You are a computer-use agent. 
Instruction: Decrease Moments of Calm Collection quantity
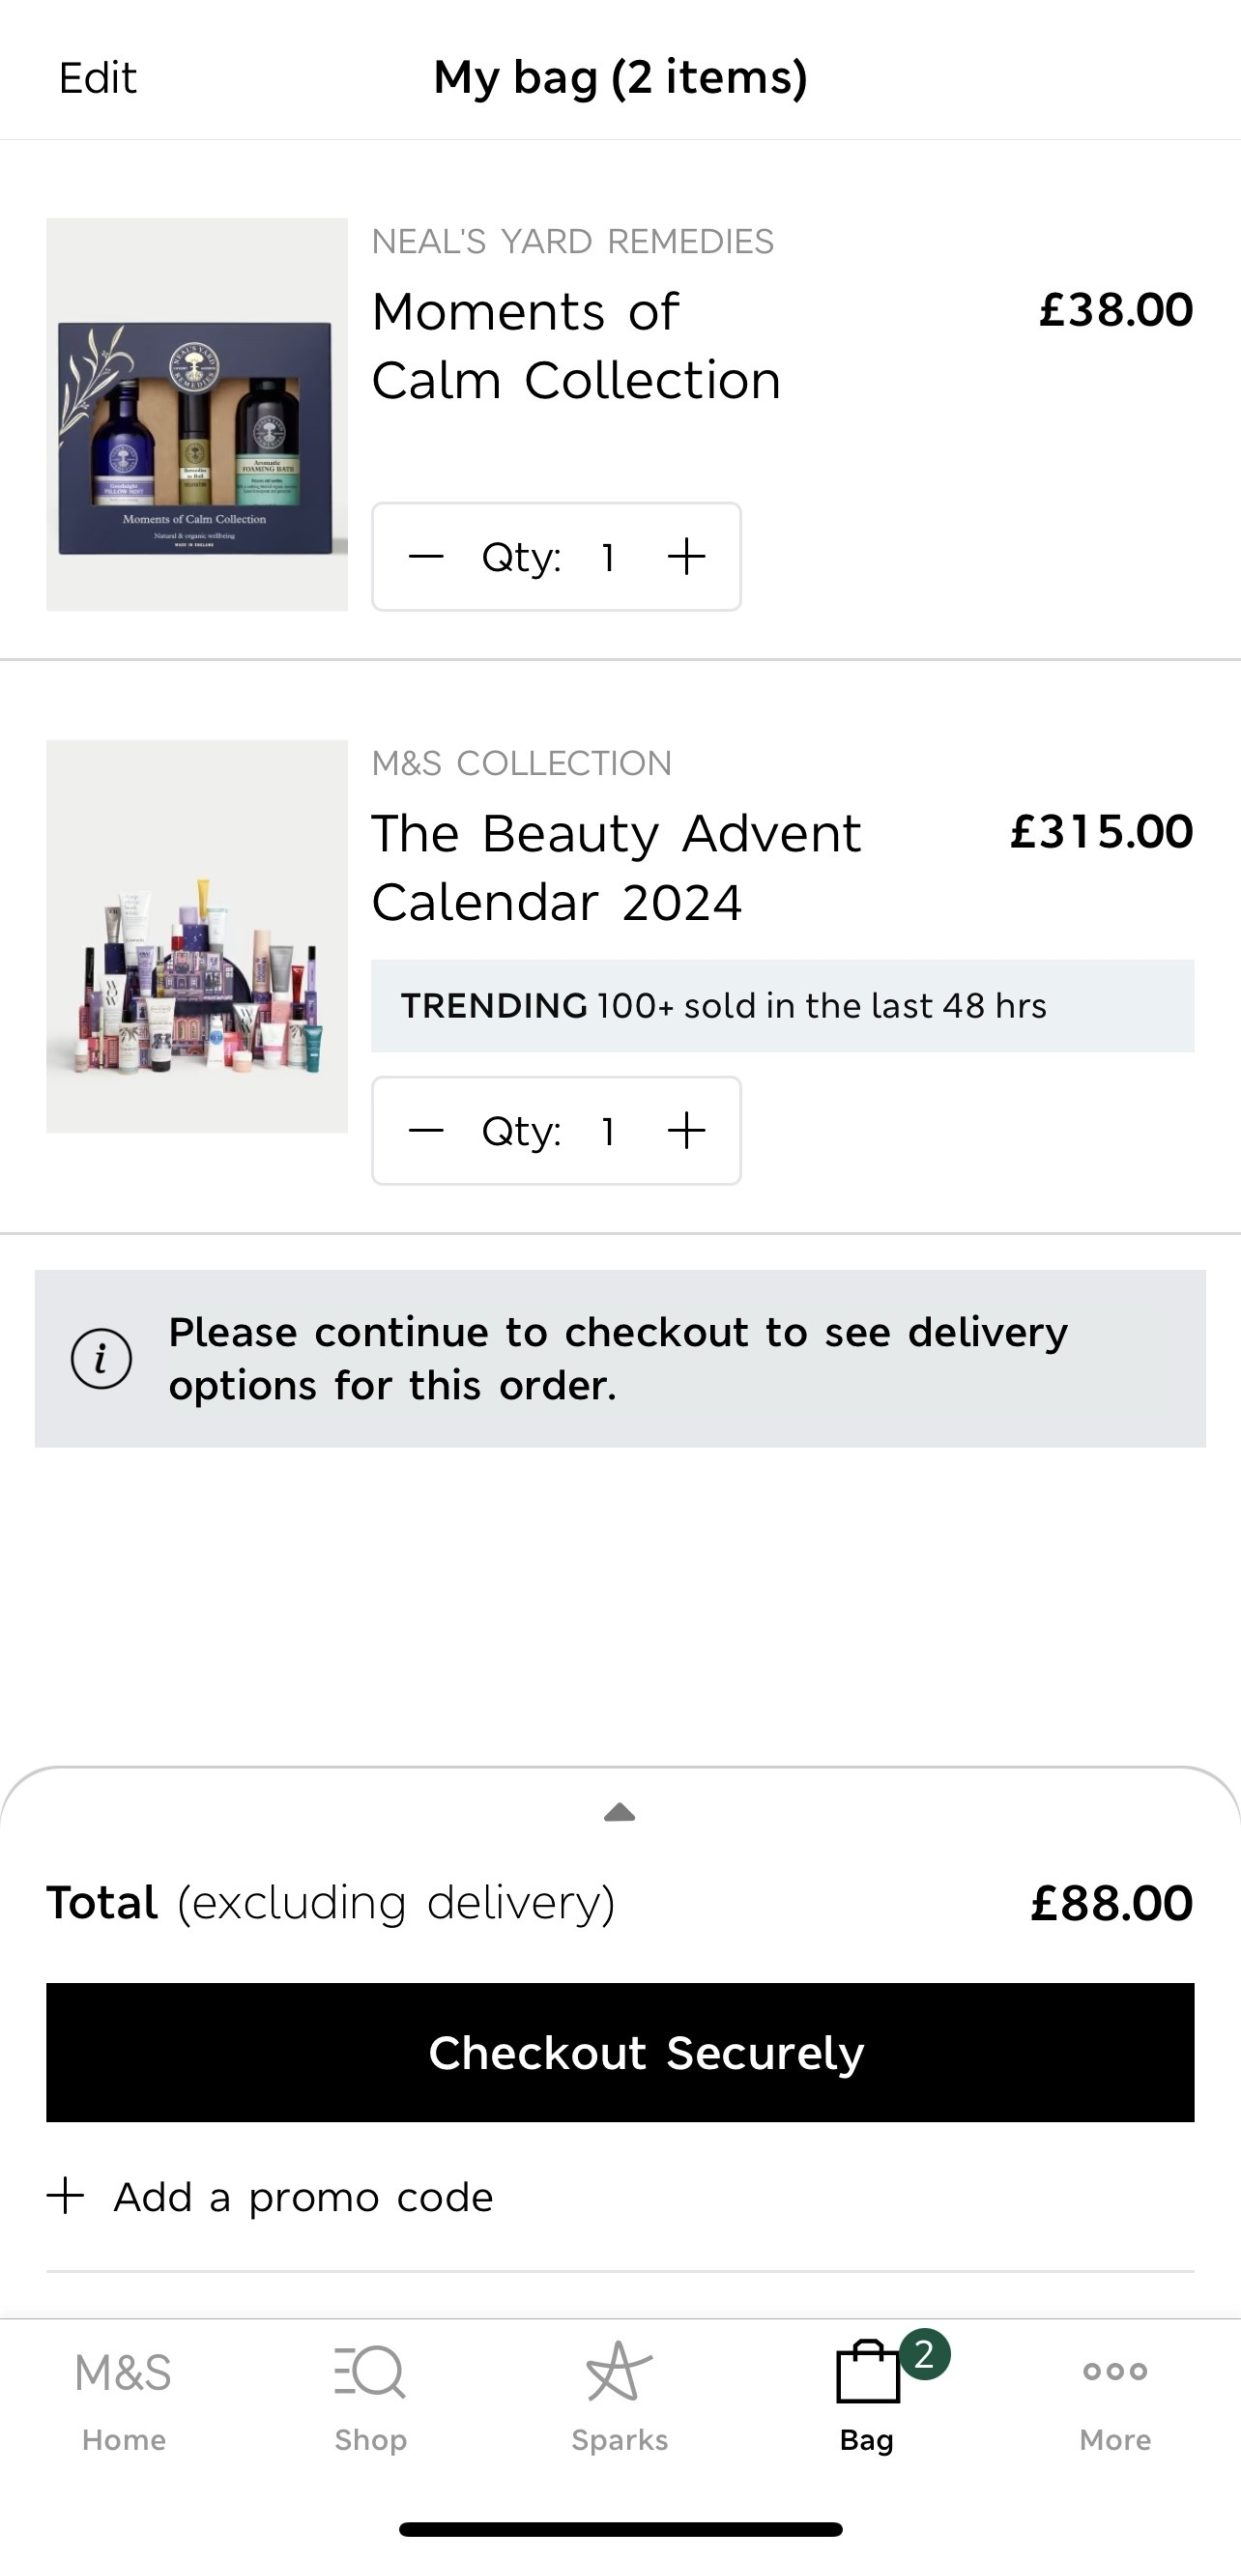426,556
